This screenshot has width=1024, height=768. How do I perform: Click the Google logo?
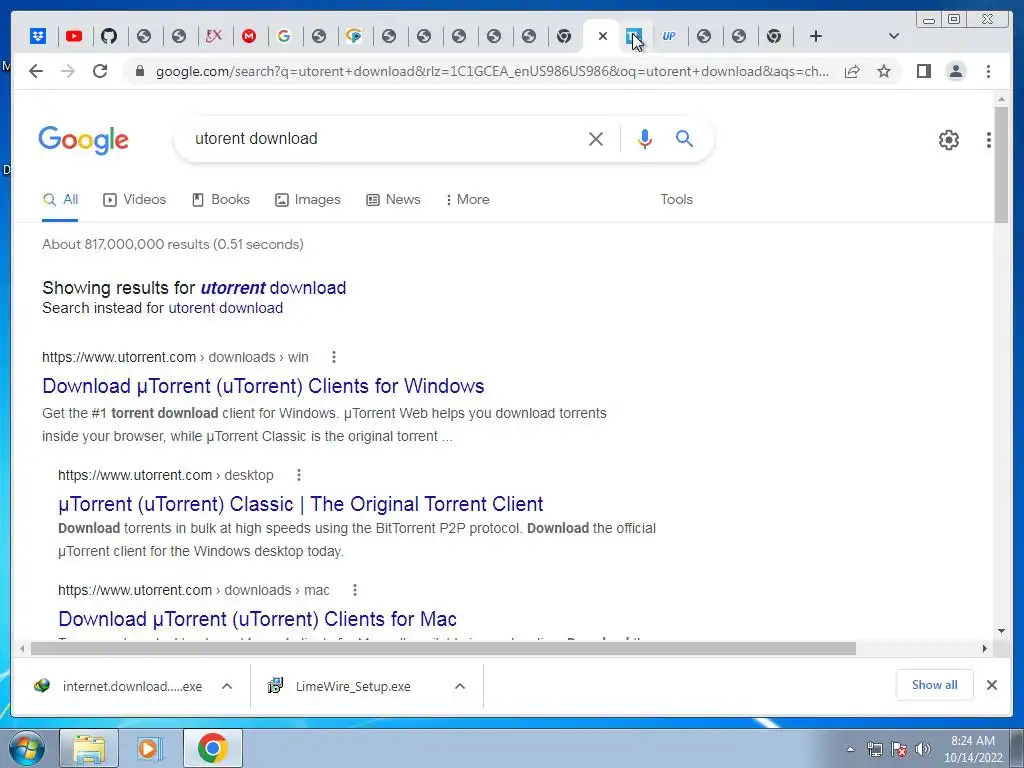point(84,140)
